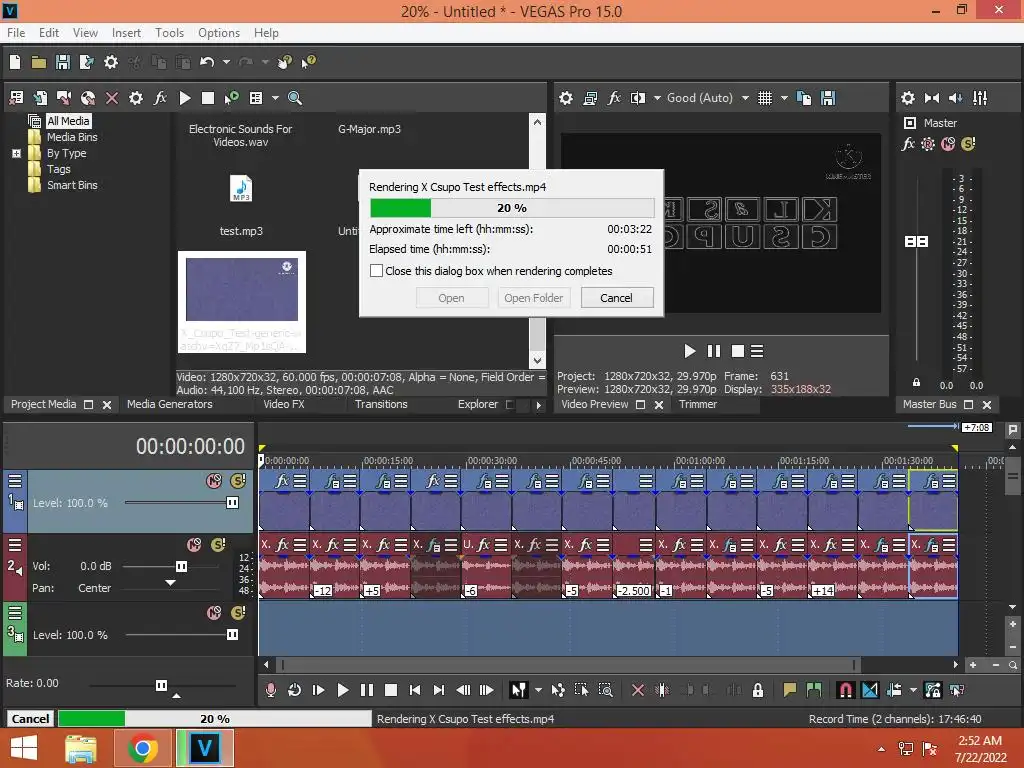Mute the Master bus
The height and width of the screenshot is (768, 1024).
point(948,144)
